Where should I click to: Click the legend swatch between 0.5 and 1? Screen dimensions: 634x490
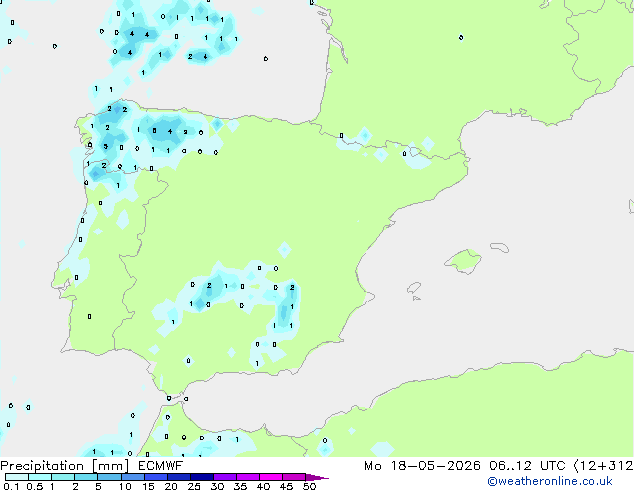click(x=40, y=477)
